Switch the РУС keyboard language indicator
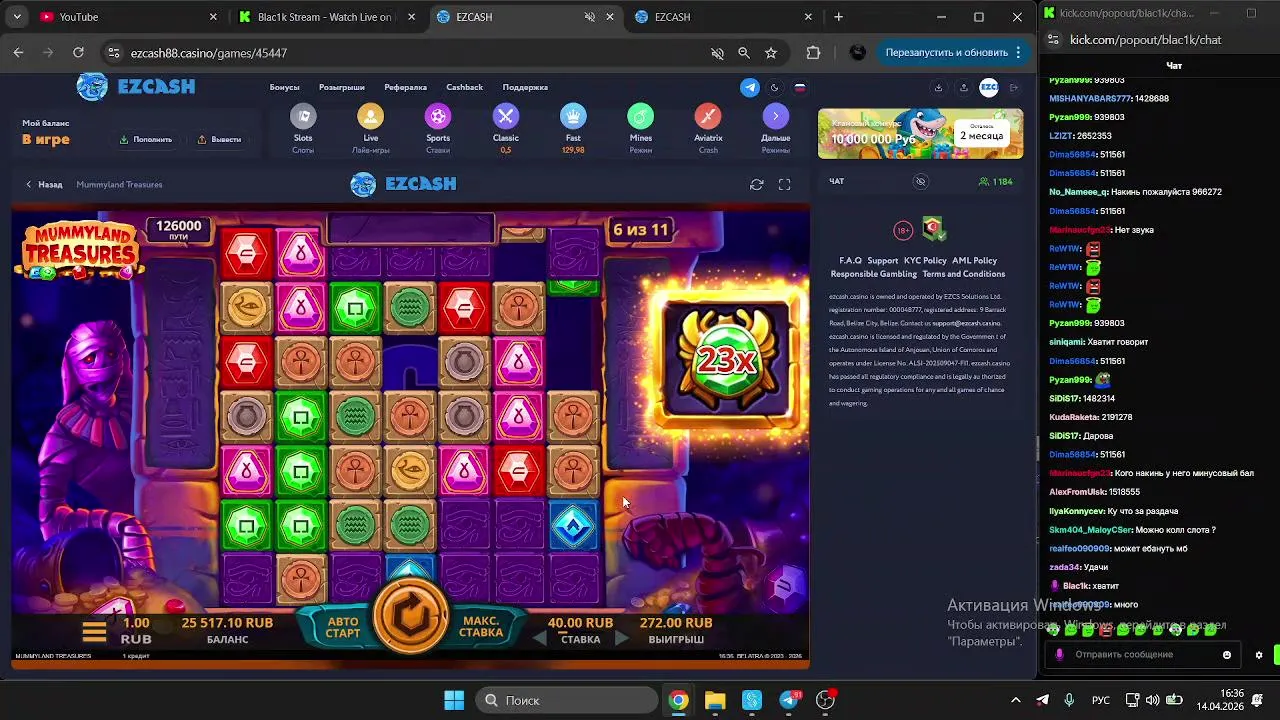 click(x=1100, y=700)
